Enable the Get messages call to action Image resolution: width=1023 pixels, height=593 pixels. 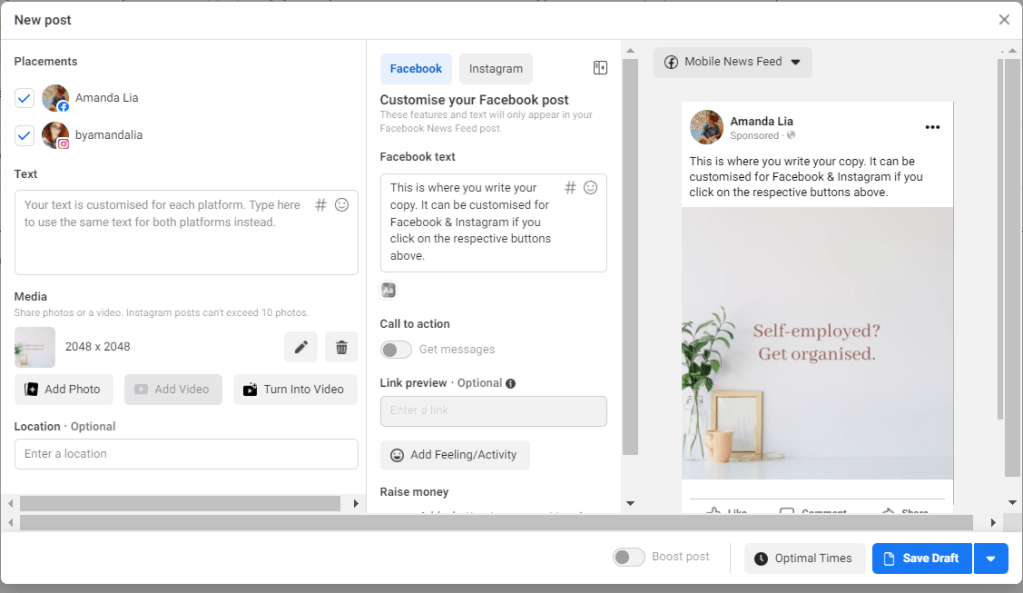(396, 350)
